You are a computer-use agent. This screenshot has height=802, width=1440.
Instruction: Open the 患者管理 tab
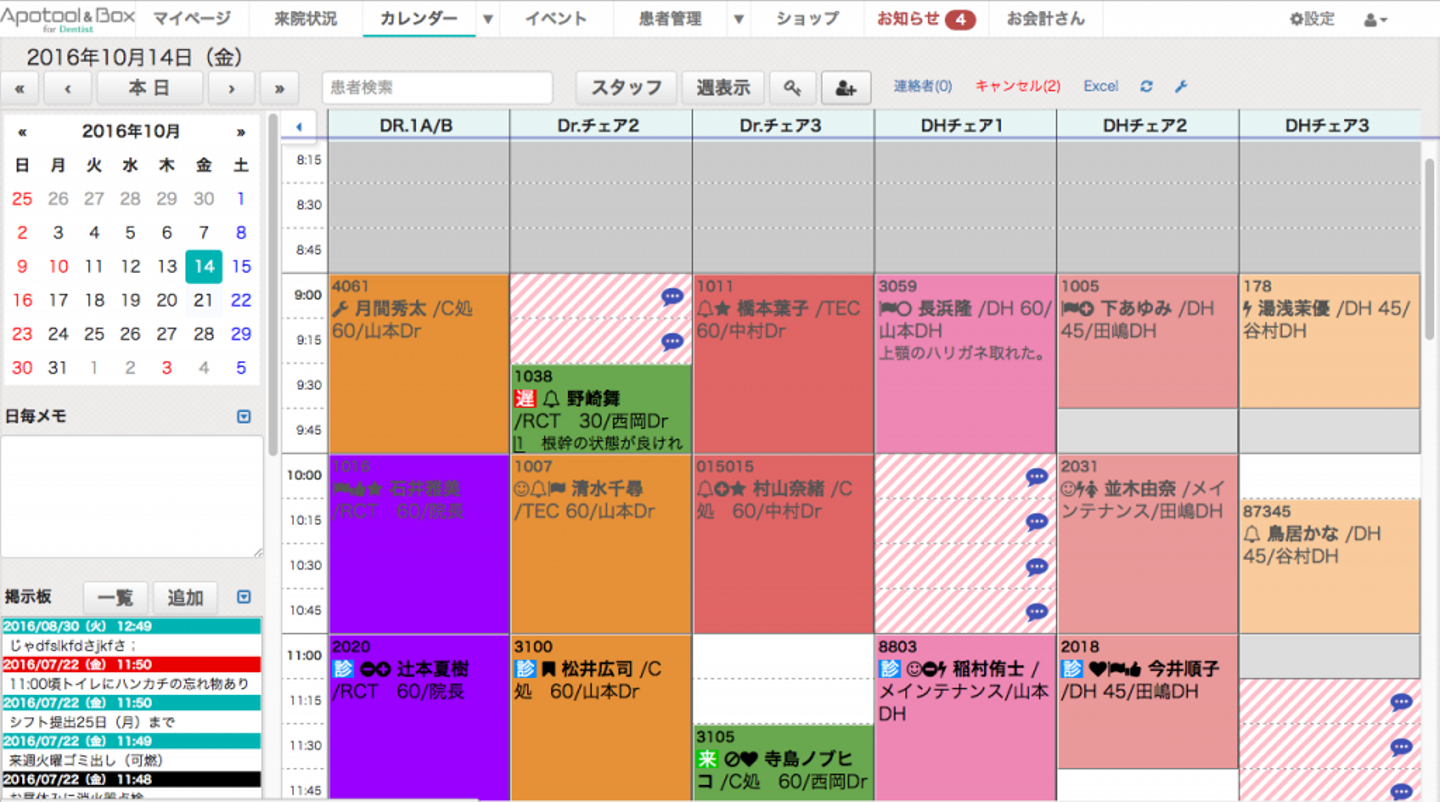pos(670,19)
